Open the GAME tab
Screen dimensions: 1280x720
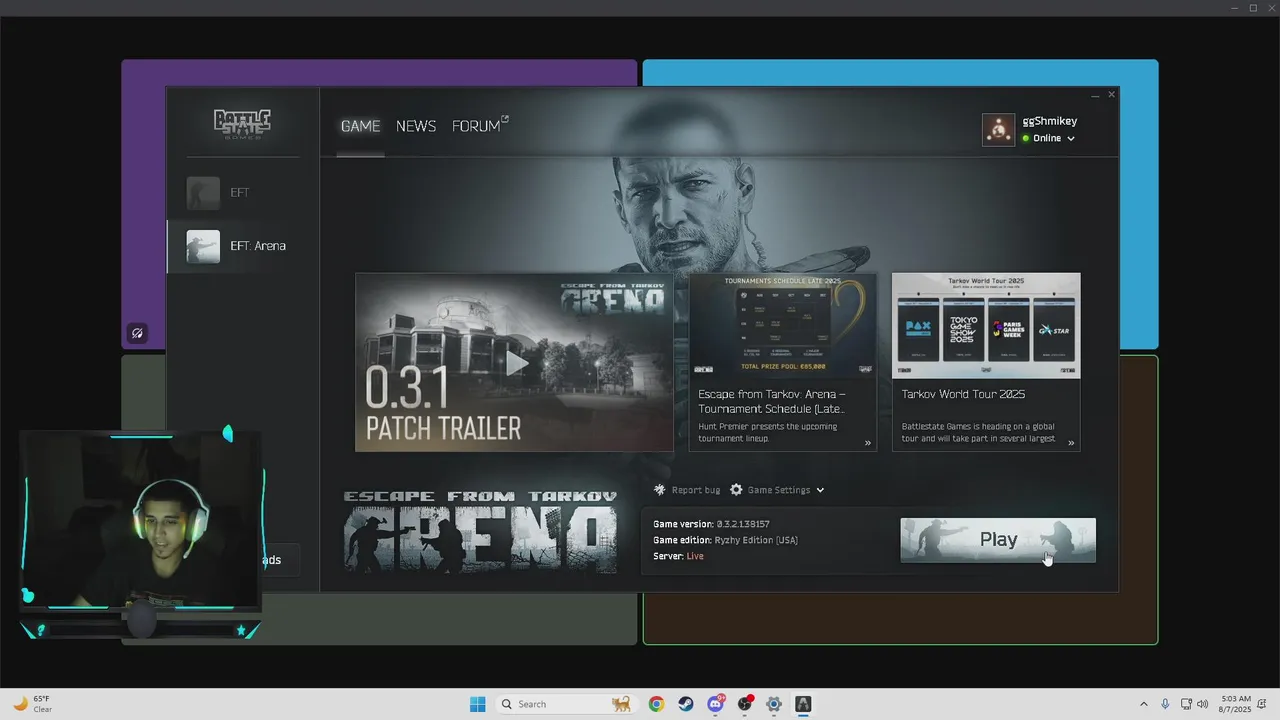coord(360,126)
